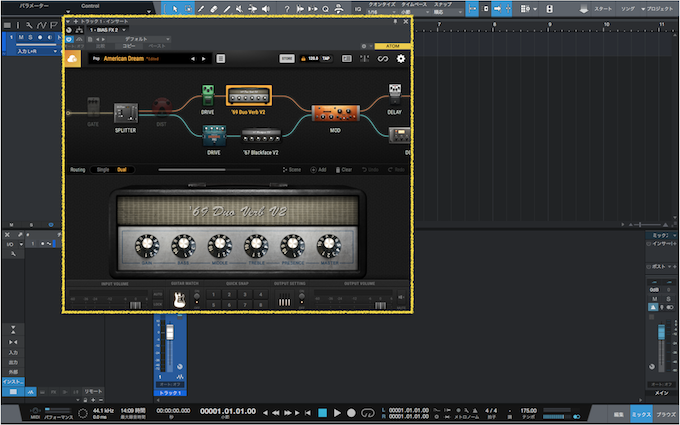The height and width of the screenshot is (425, 680).
Task: Click the infinity looper icon in BIAS FX
Action: tap(382, 59)
